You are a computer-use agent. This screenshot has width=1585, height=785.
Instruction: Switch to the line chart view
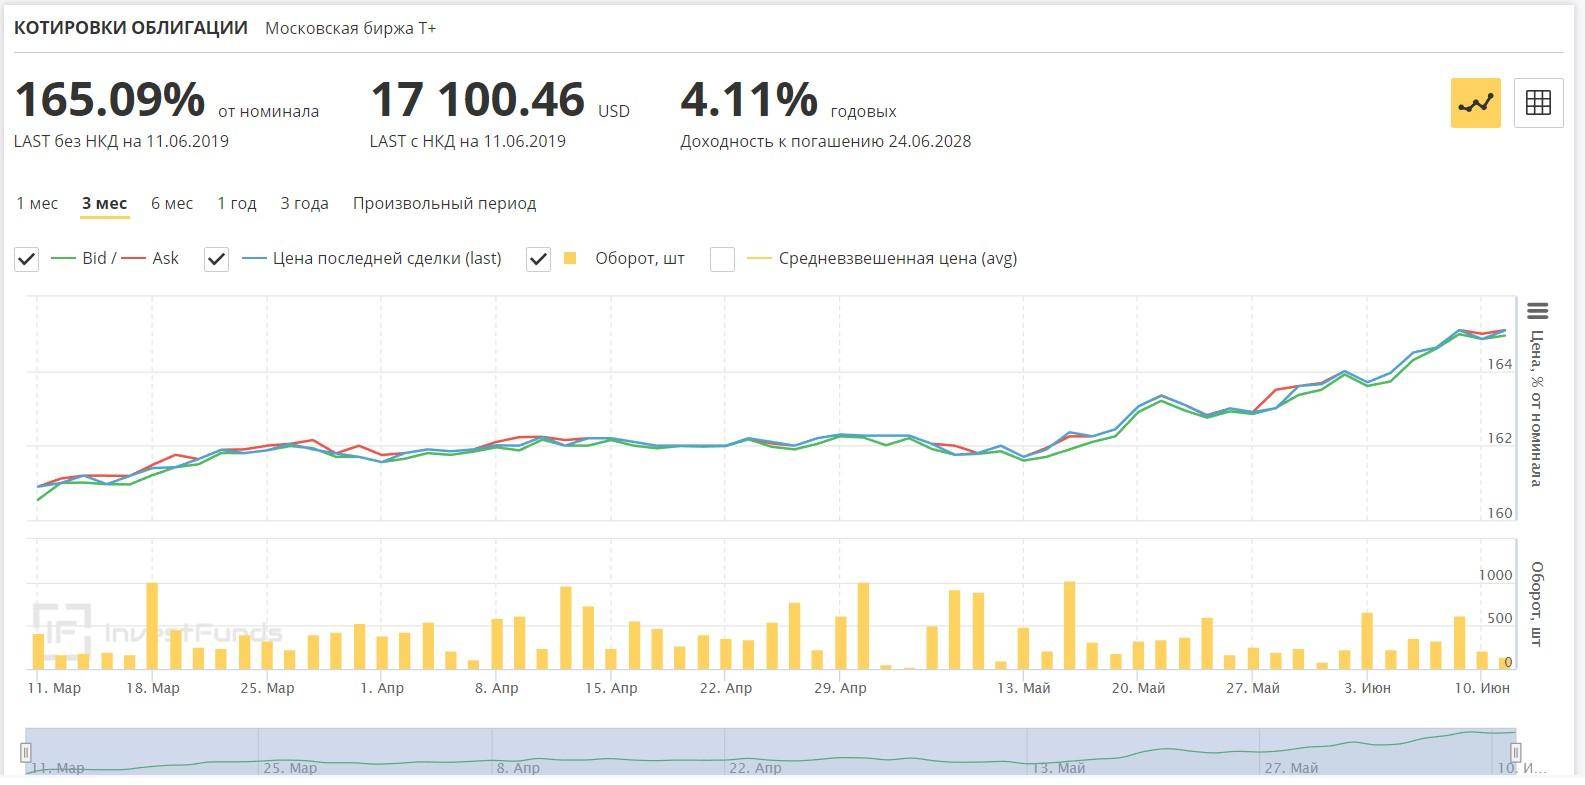pos(1475,102)
